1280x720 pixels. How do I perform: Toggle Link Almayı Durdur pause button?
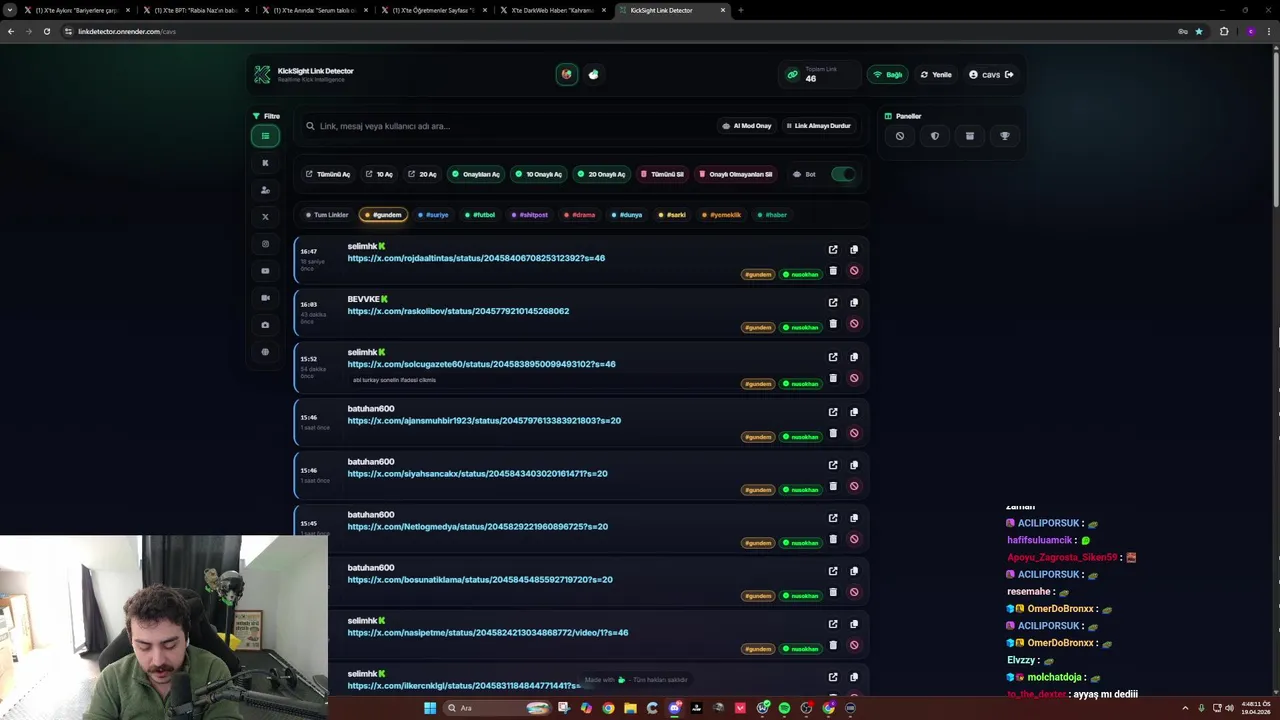[x=818, y=126]
